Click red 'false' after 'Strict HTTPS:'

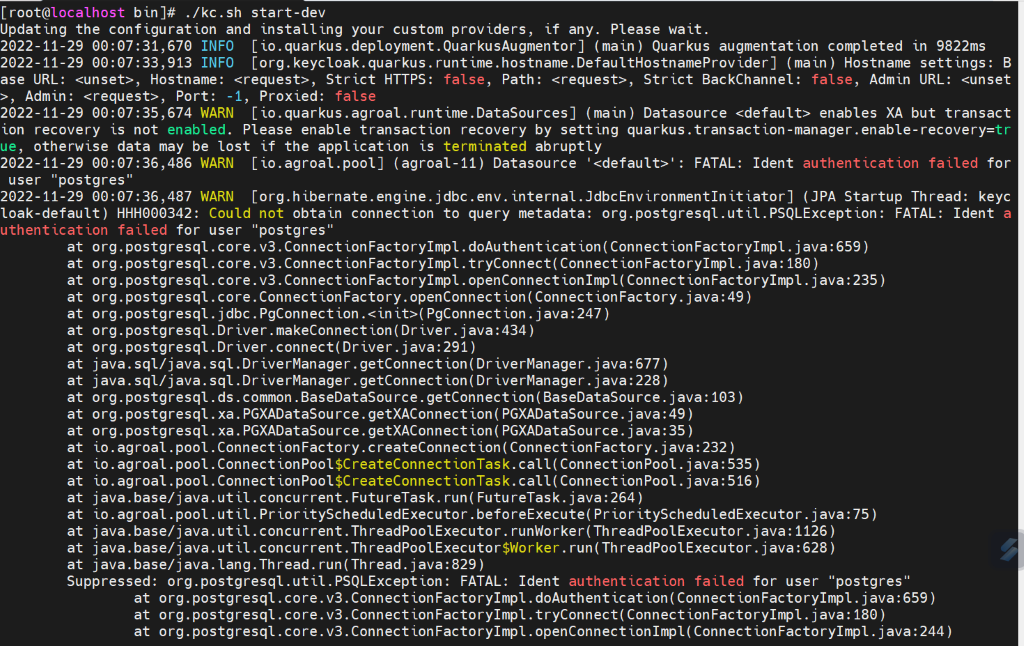464,80
